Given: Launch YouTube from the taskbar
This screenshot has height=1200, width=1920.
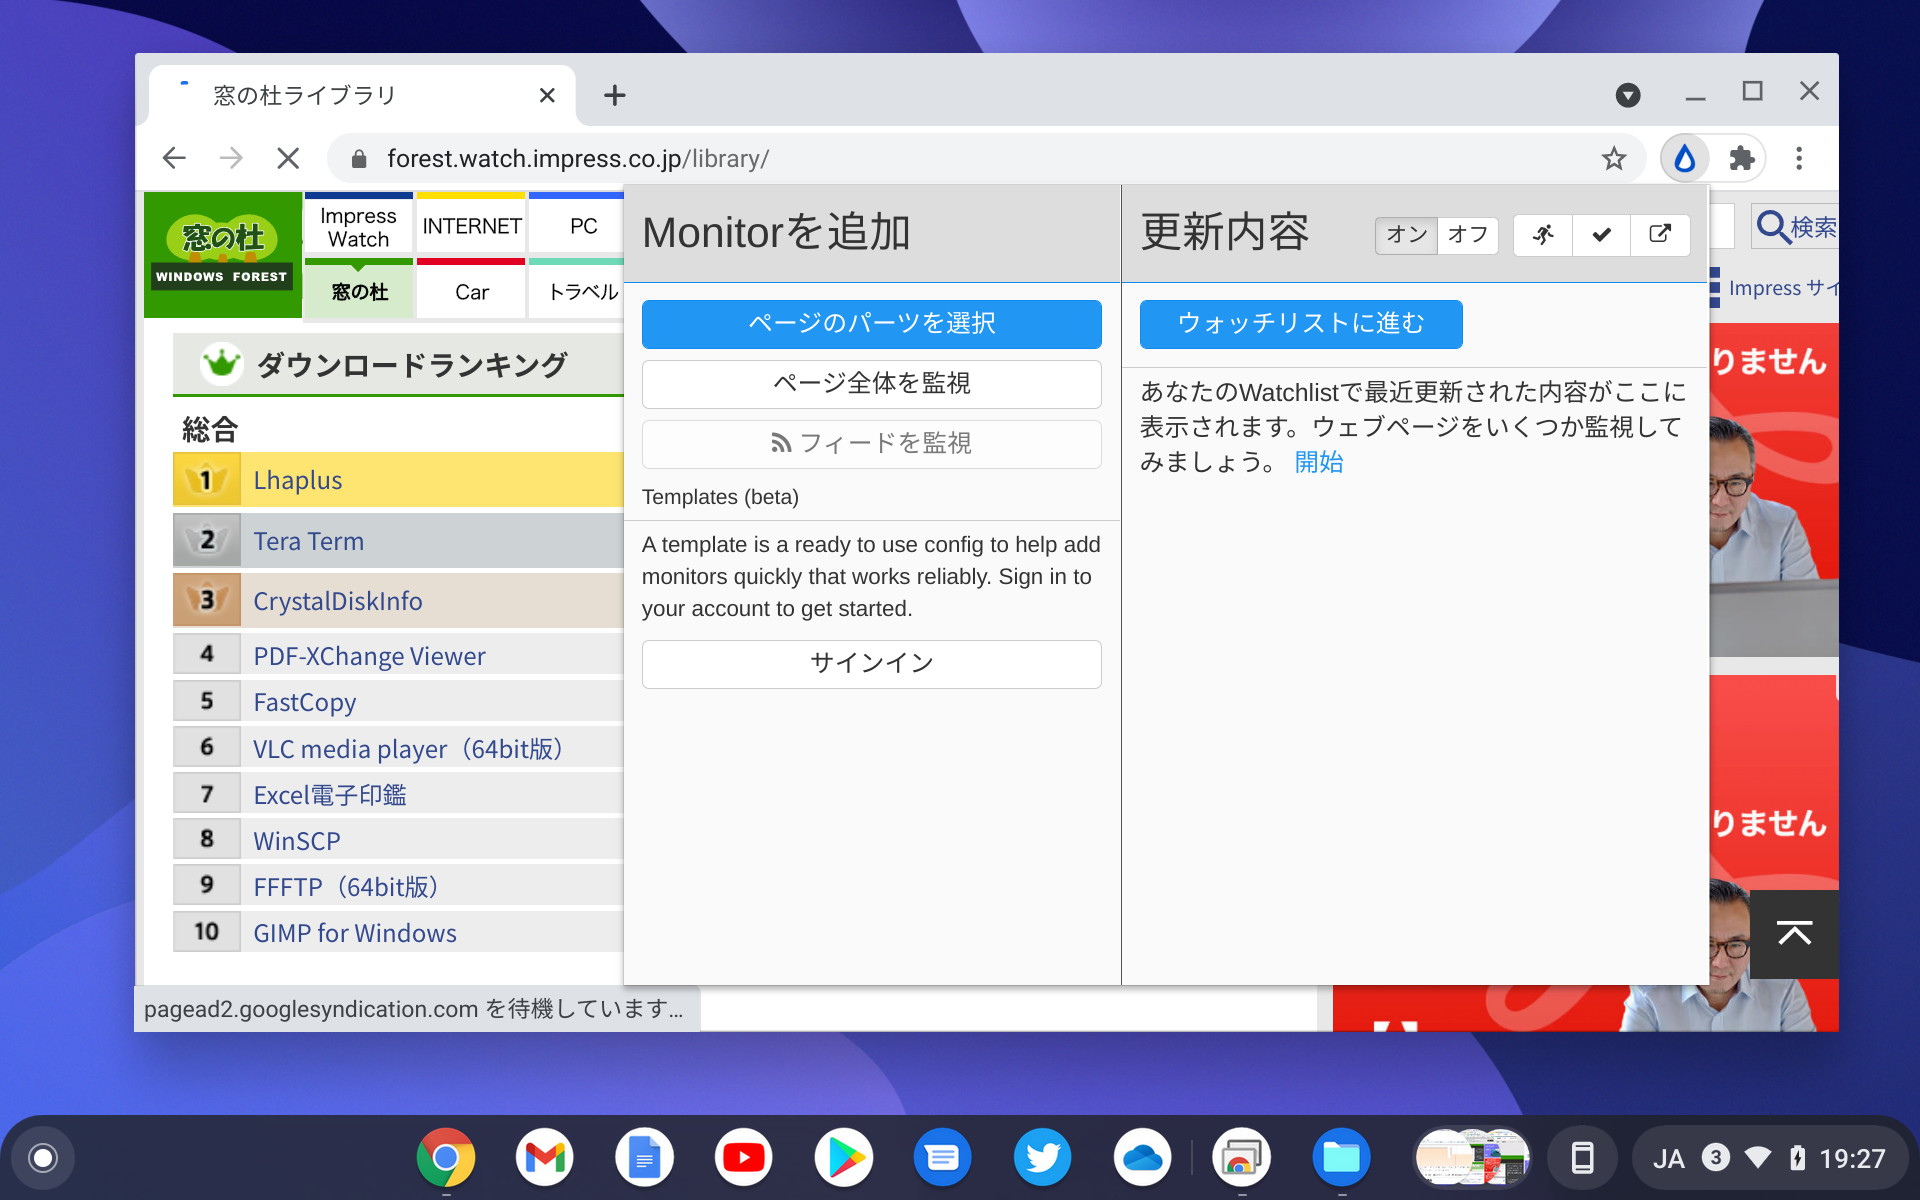Looking at the screenshot, I should pyautogui.click(x=744, y=1157).
